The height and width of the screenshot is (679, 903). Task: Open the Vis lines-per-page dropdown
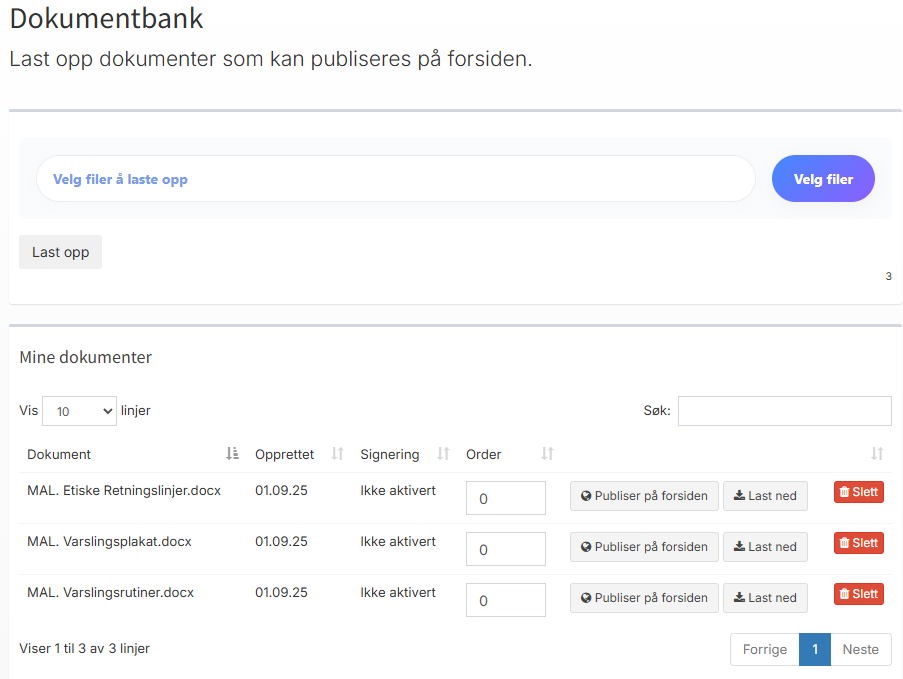point(79,411)
